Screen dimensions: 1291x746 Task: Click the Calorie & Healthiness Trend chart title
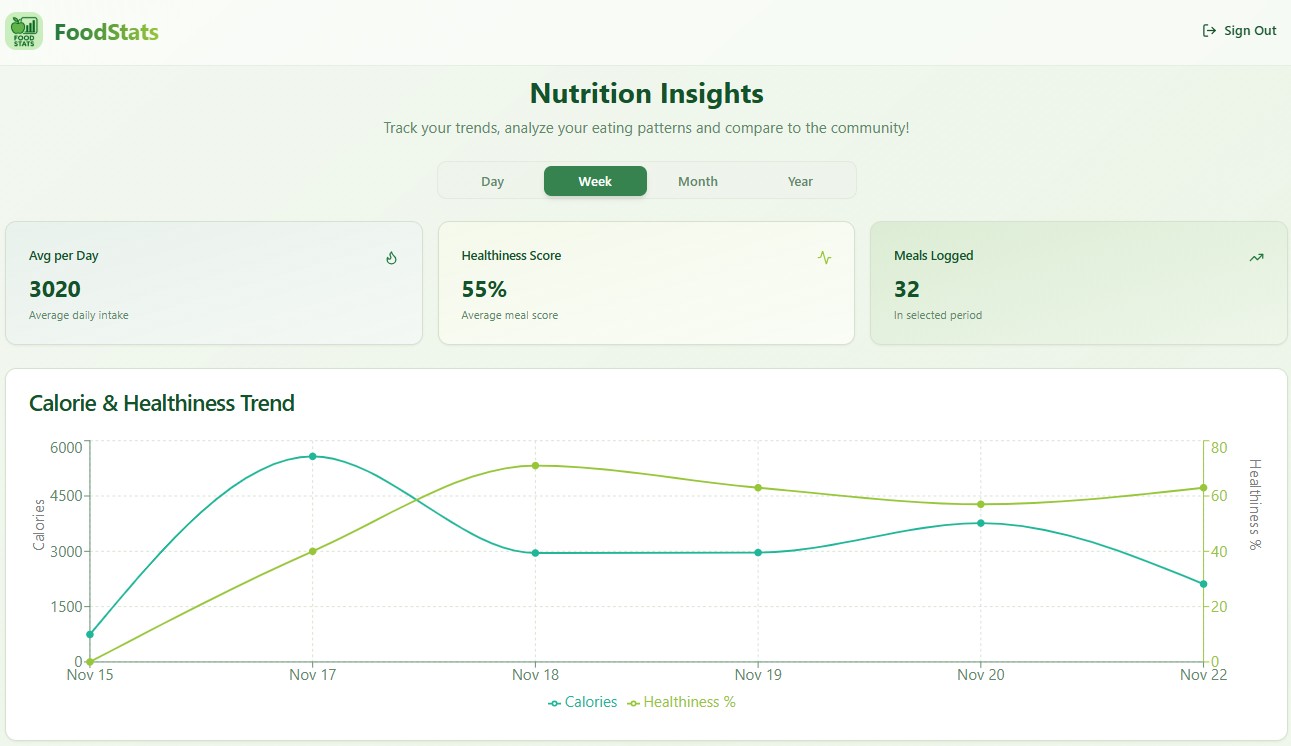(x=161, y=403)
